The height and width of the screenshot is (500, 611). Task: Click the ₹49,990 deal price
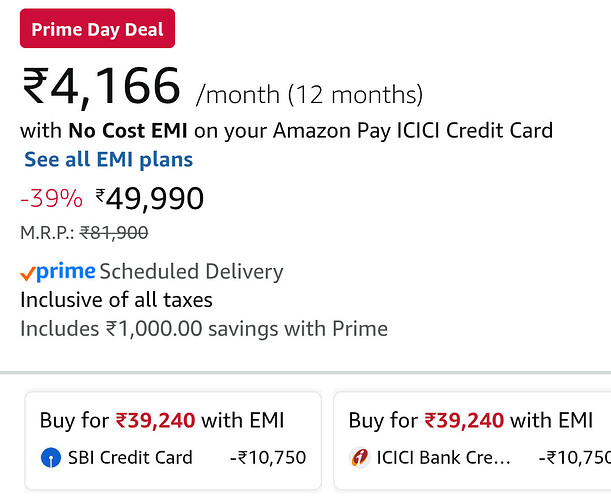150,199
